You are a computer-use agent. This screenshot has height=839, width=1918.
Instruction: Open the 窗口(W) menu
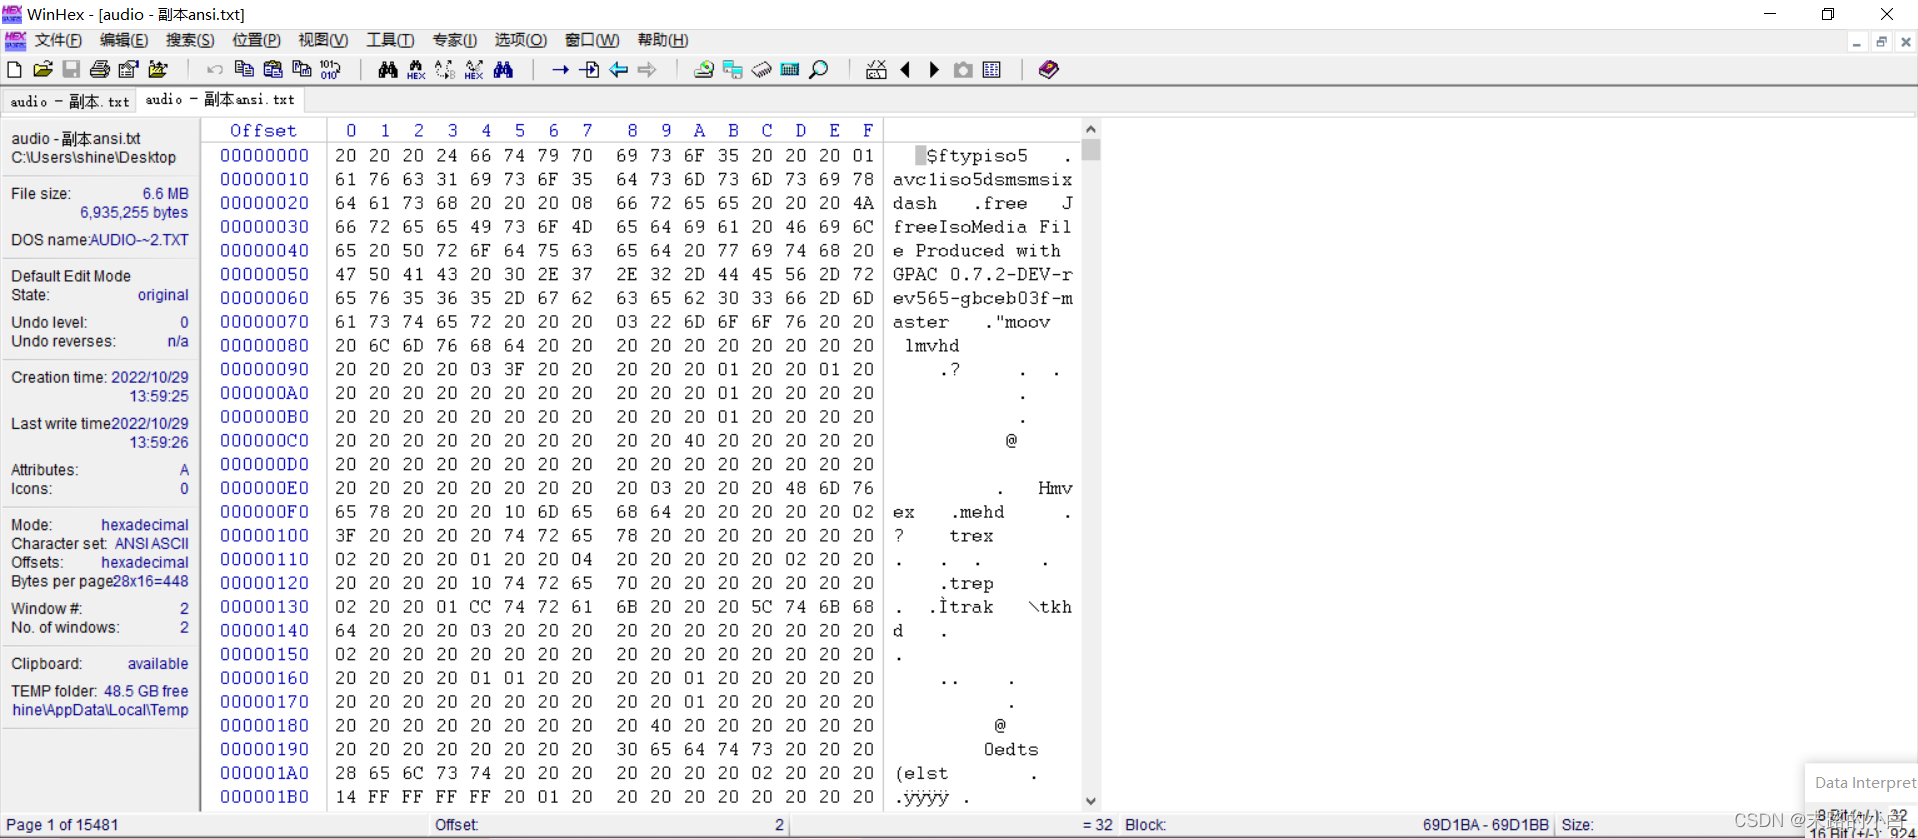tap(592, 40)
